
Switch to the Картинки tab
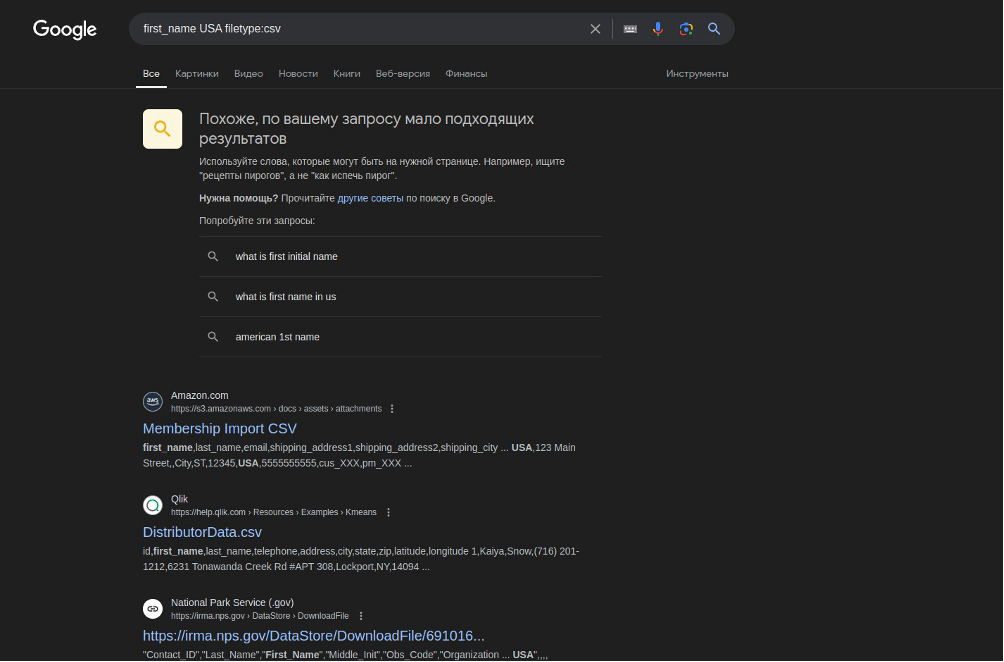pyautogui.click(x=196, y=74)
